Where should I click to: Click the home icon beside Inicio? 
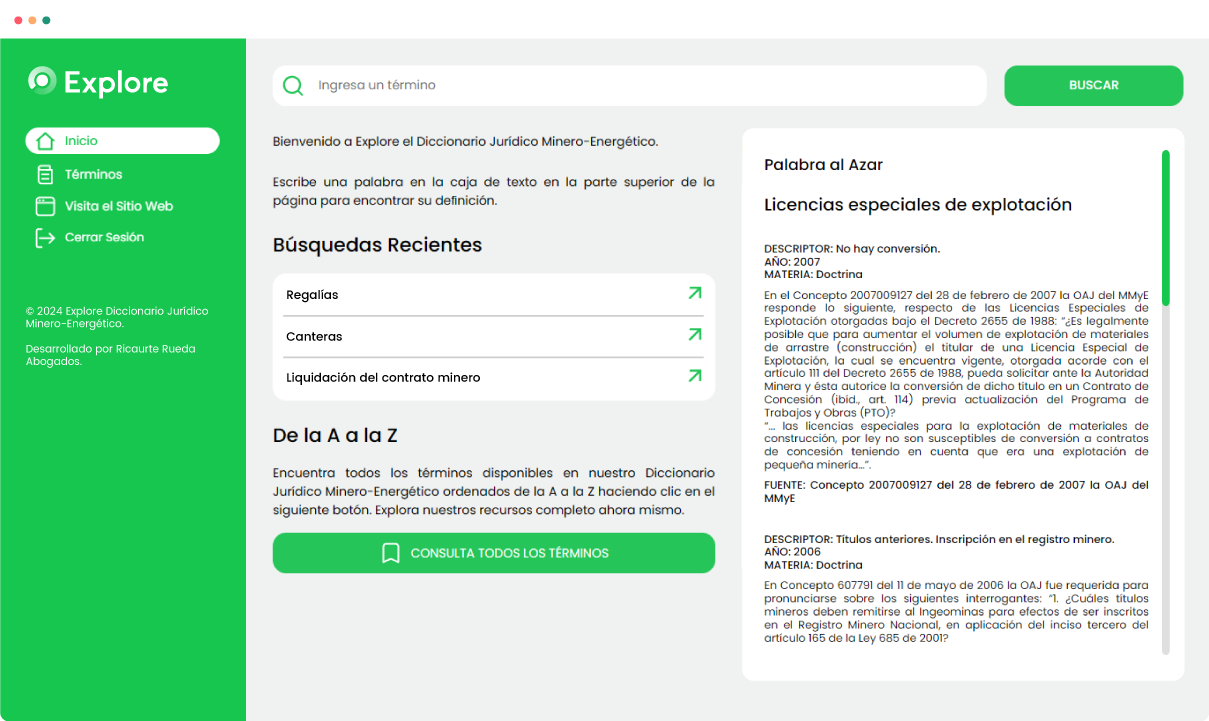[45, 141]
